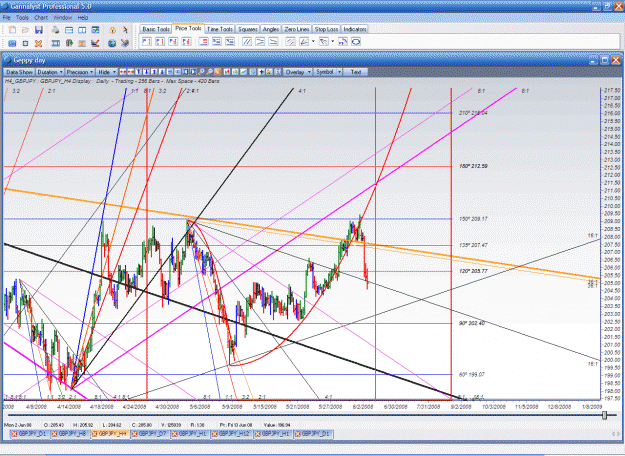Click the compass clock icon in main toolbar

(x=112, y=30)
